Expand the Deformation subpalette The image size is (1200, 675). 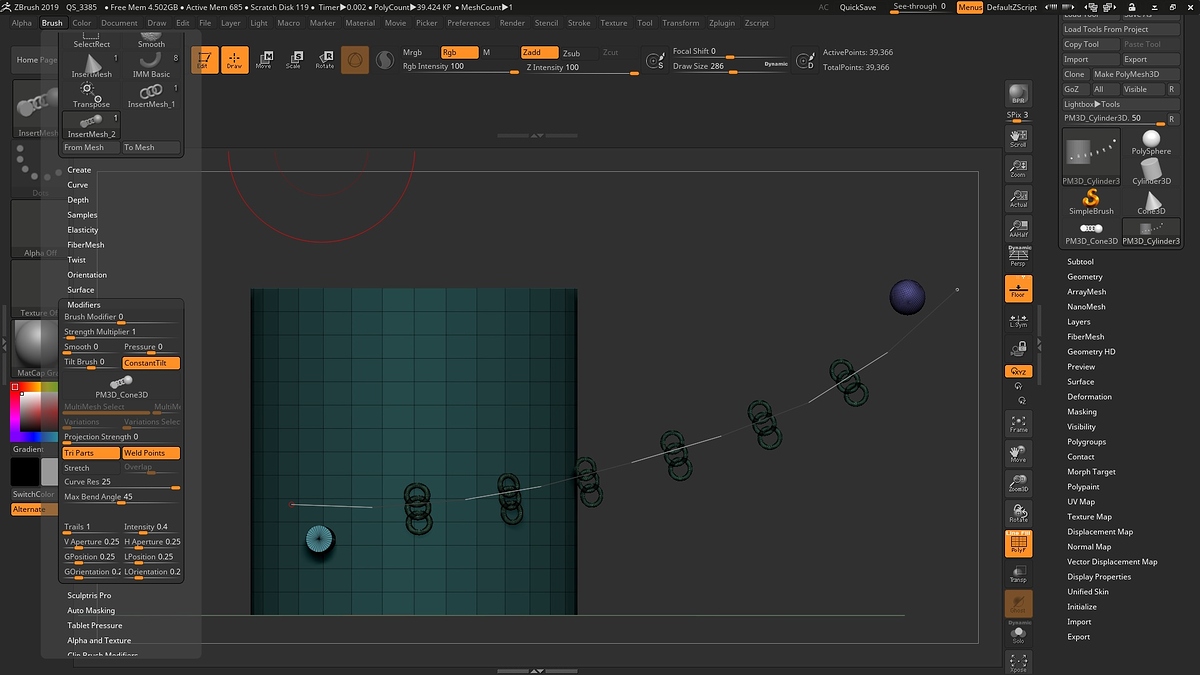(1089, 397)
